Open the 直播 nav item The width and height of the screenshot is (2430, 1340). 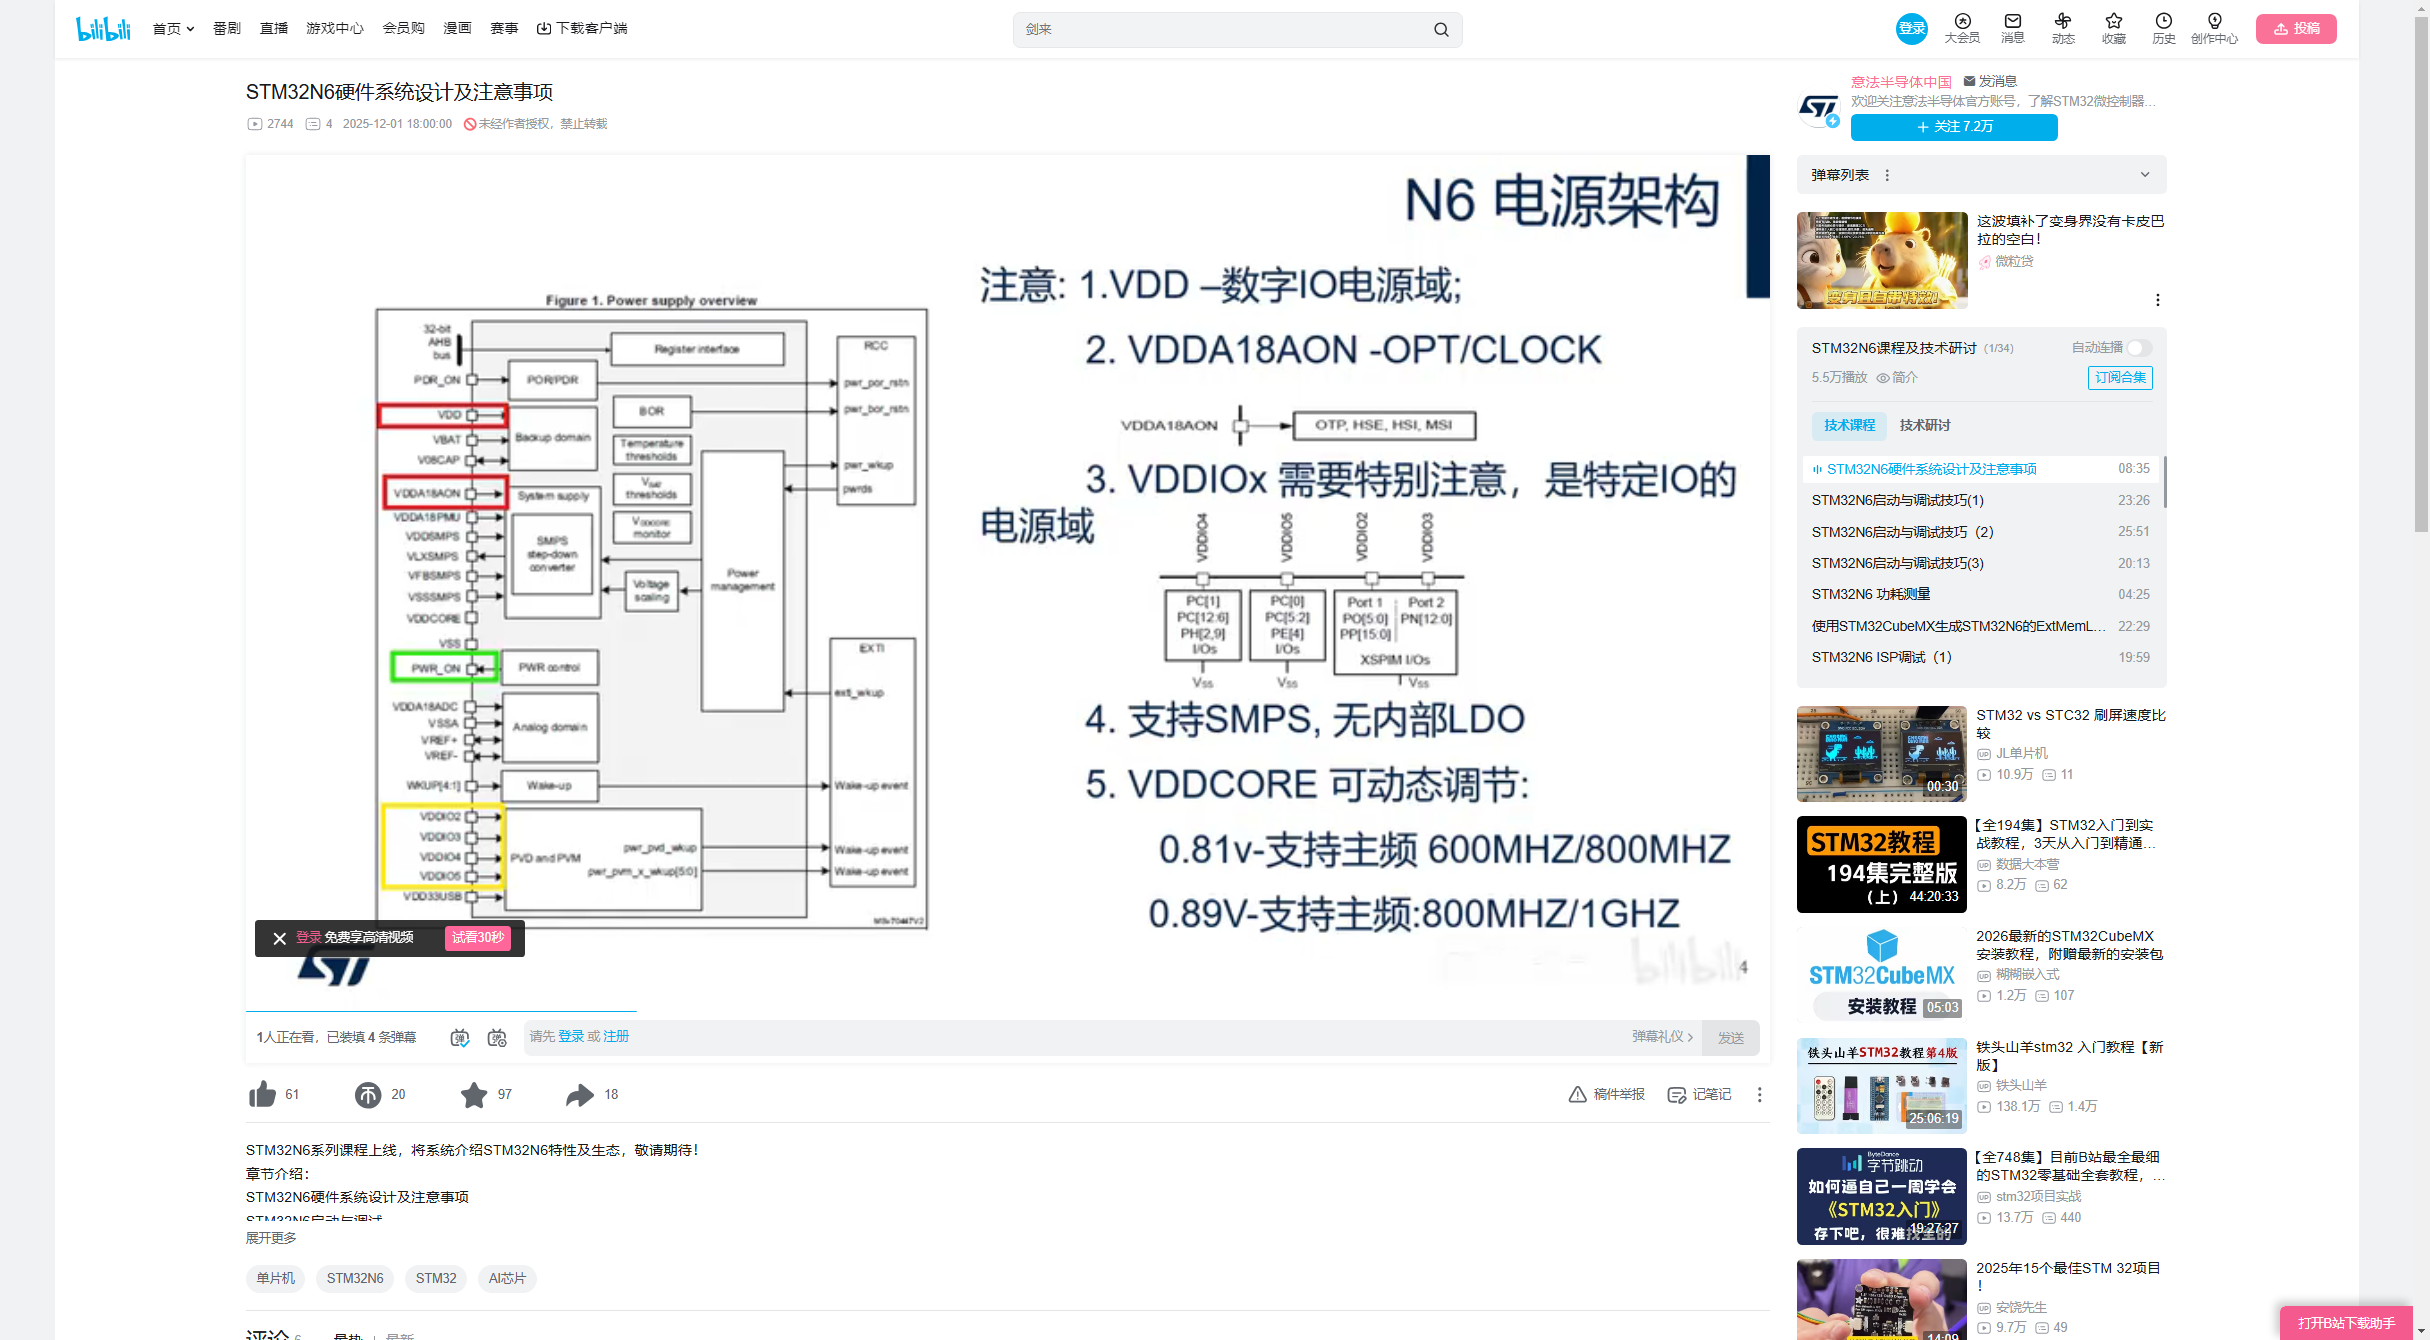(x=274, y=29)
